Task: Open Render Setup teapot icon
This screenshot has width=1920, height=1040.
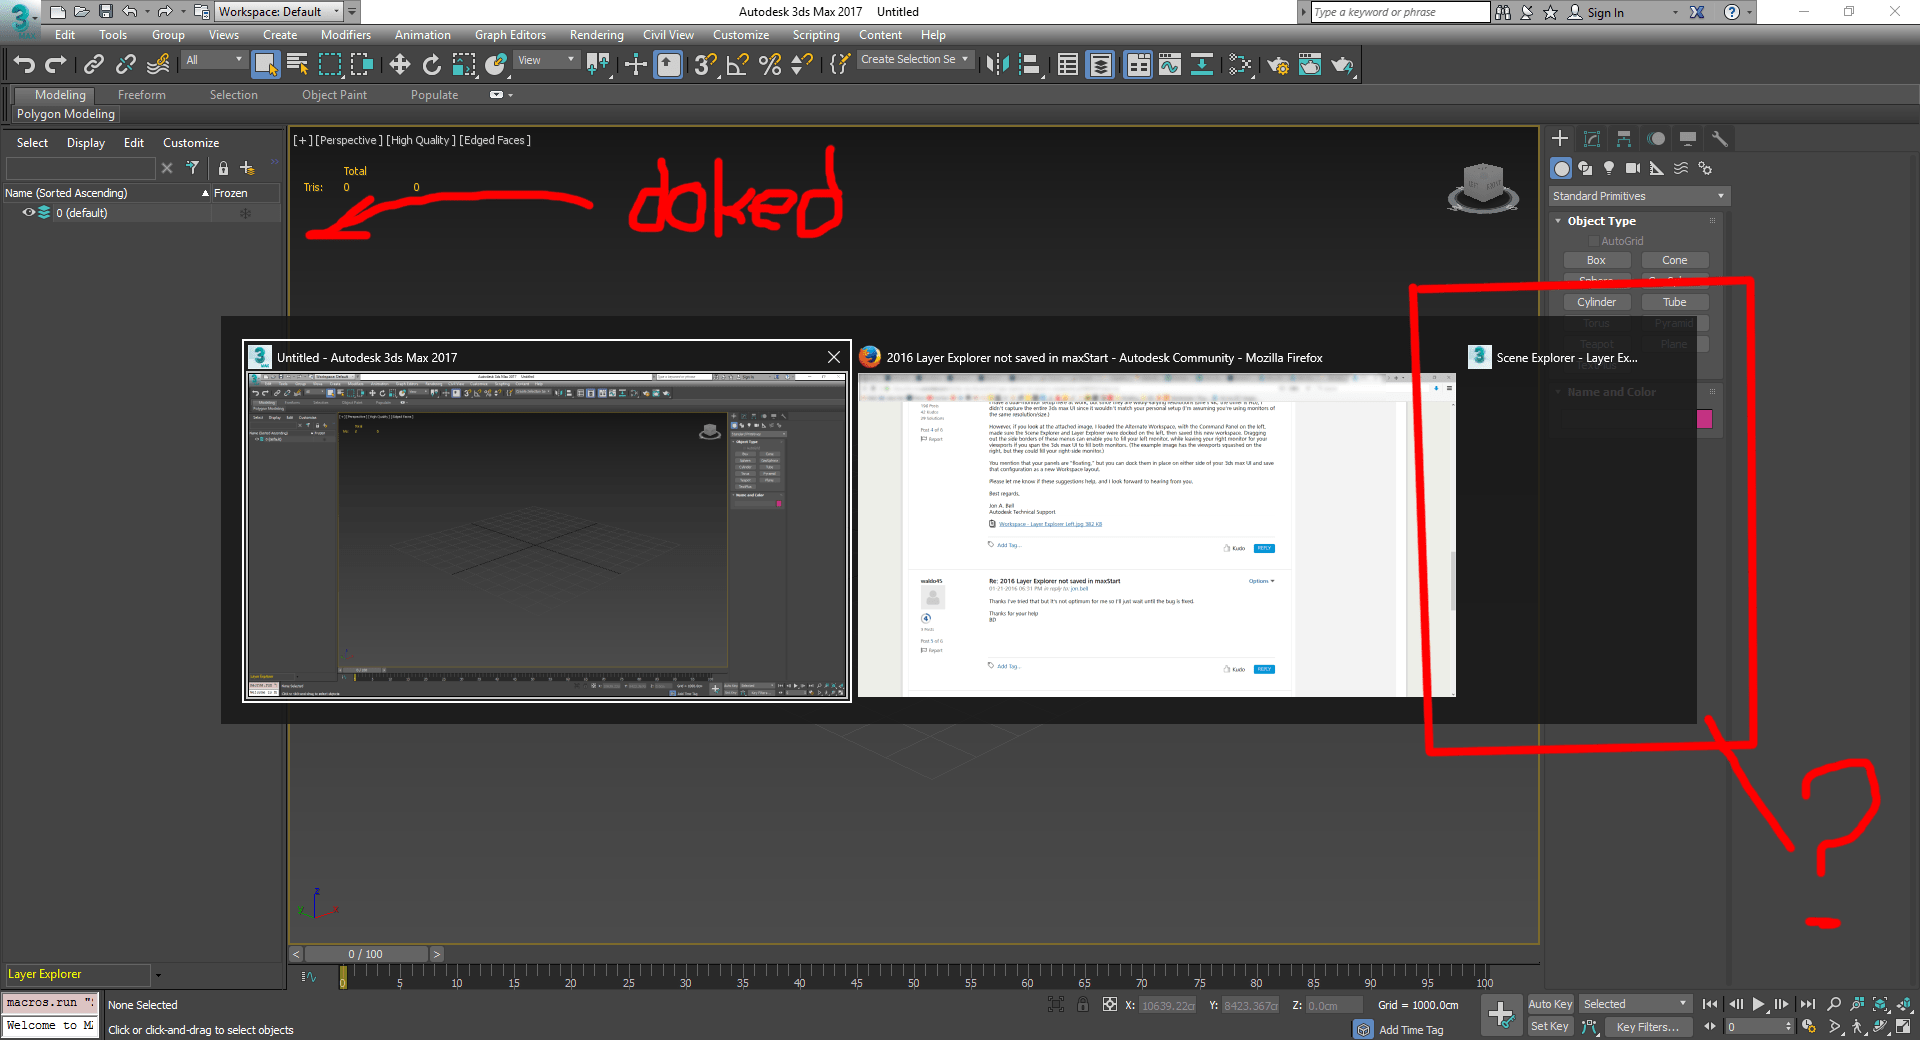Action: click(1278, 65)
